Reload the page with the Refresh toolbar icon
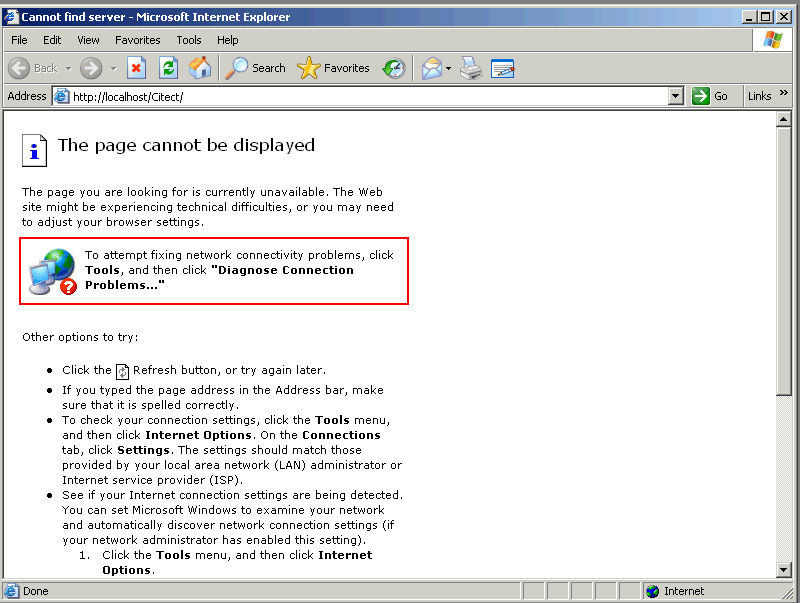Image resolution: width=800 pixels, height=603 pixels. pos(168,68)
